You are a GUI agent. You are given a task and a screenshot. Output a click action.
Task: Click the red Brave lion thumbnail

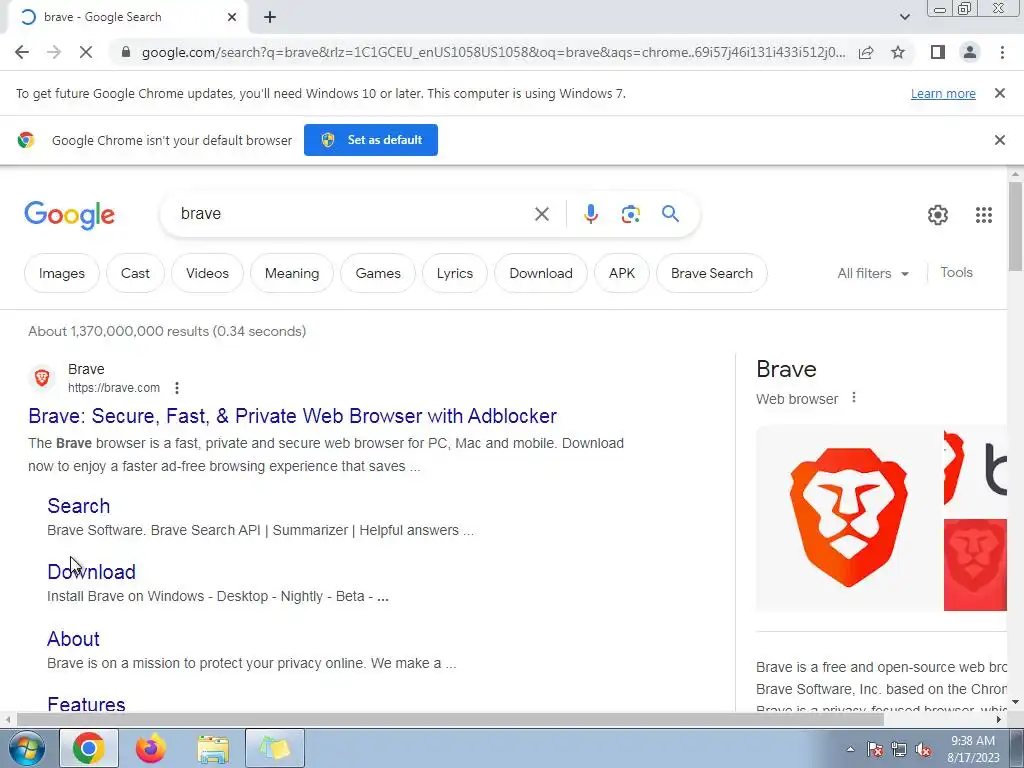pyautogui.click(x=975, y=565)
